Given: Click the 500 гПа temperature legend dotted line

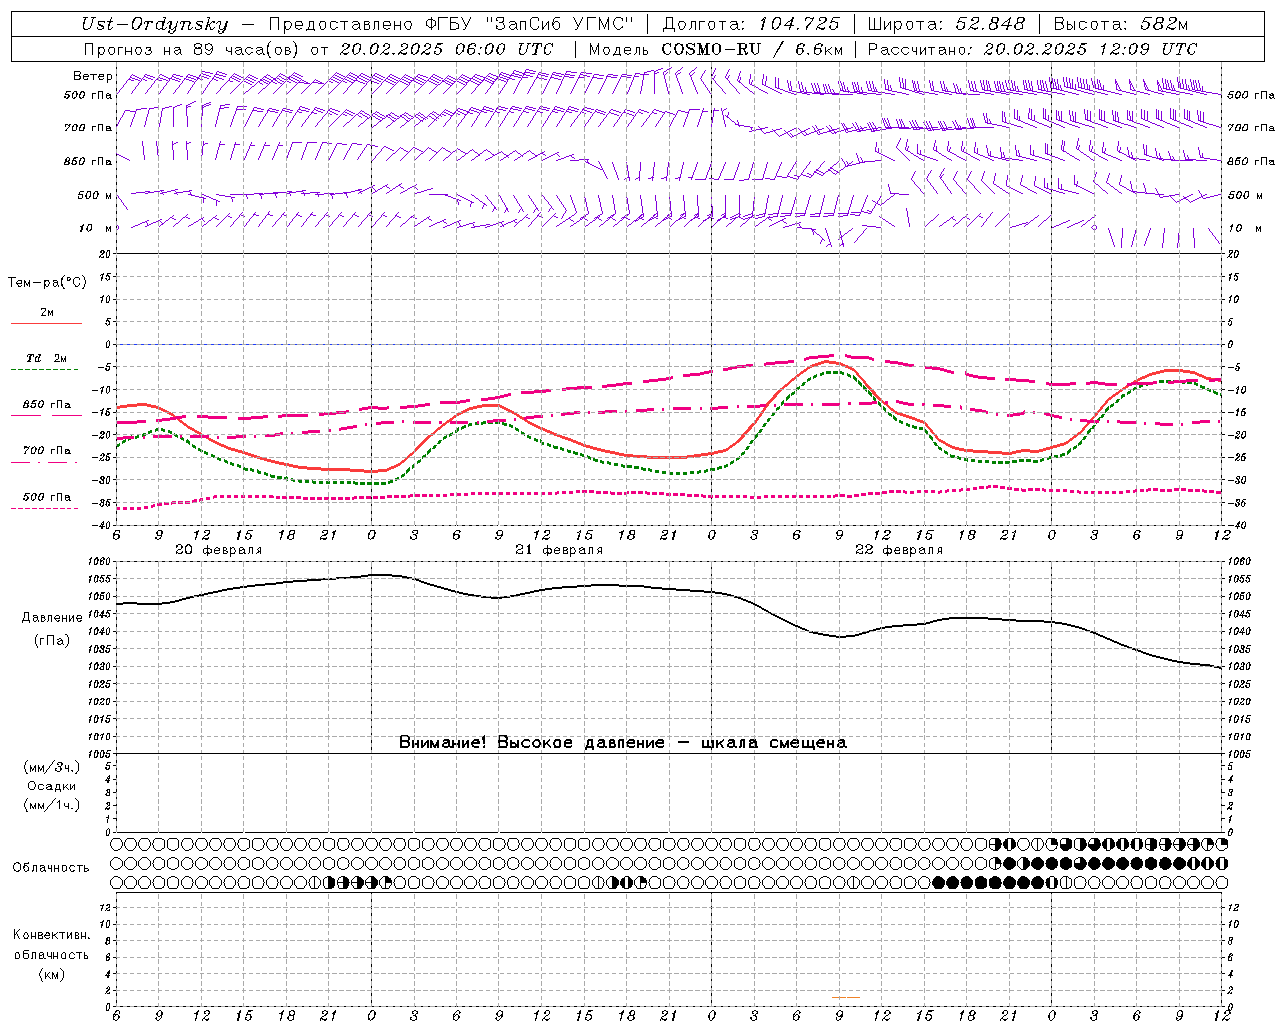Looking at the screenshot, I should (44, 509).
